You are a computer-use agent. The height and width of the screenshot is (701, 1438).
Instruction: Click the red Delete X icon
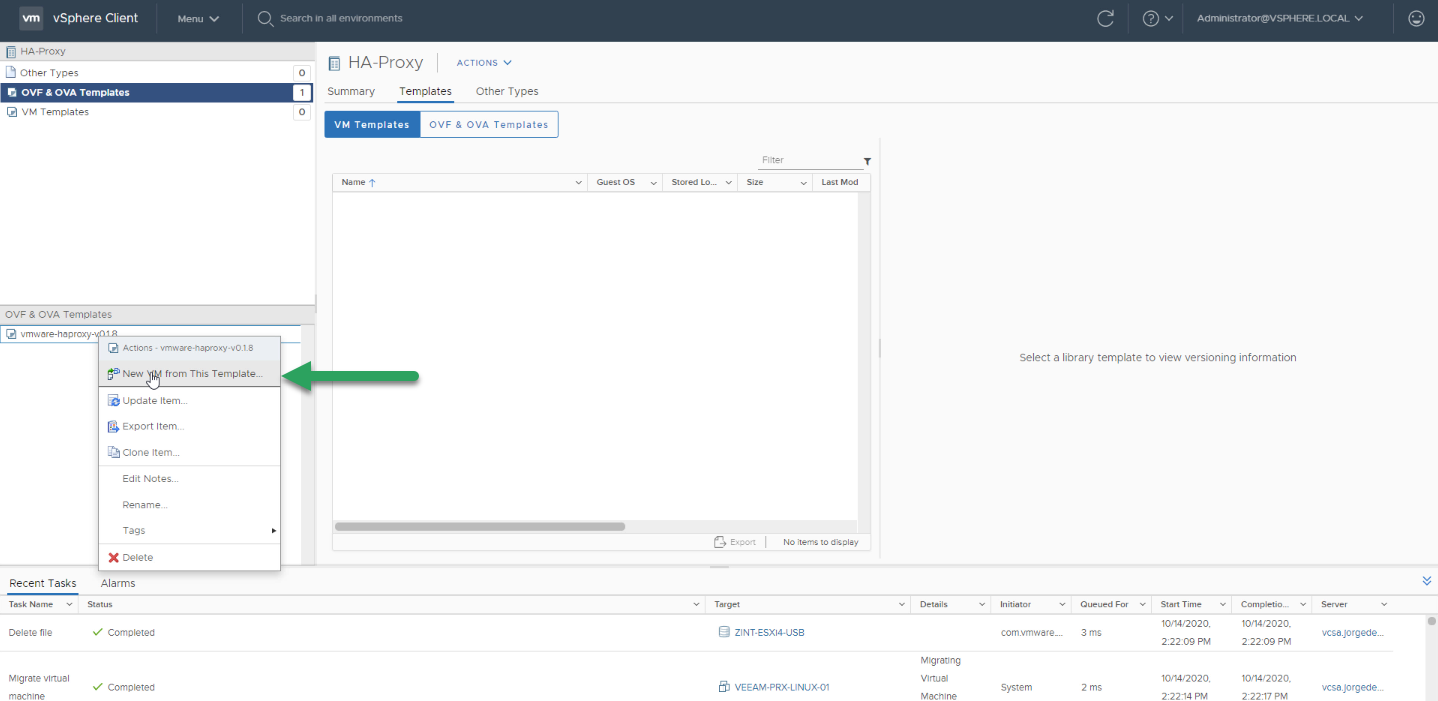[114, 557]
